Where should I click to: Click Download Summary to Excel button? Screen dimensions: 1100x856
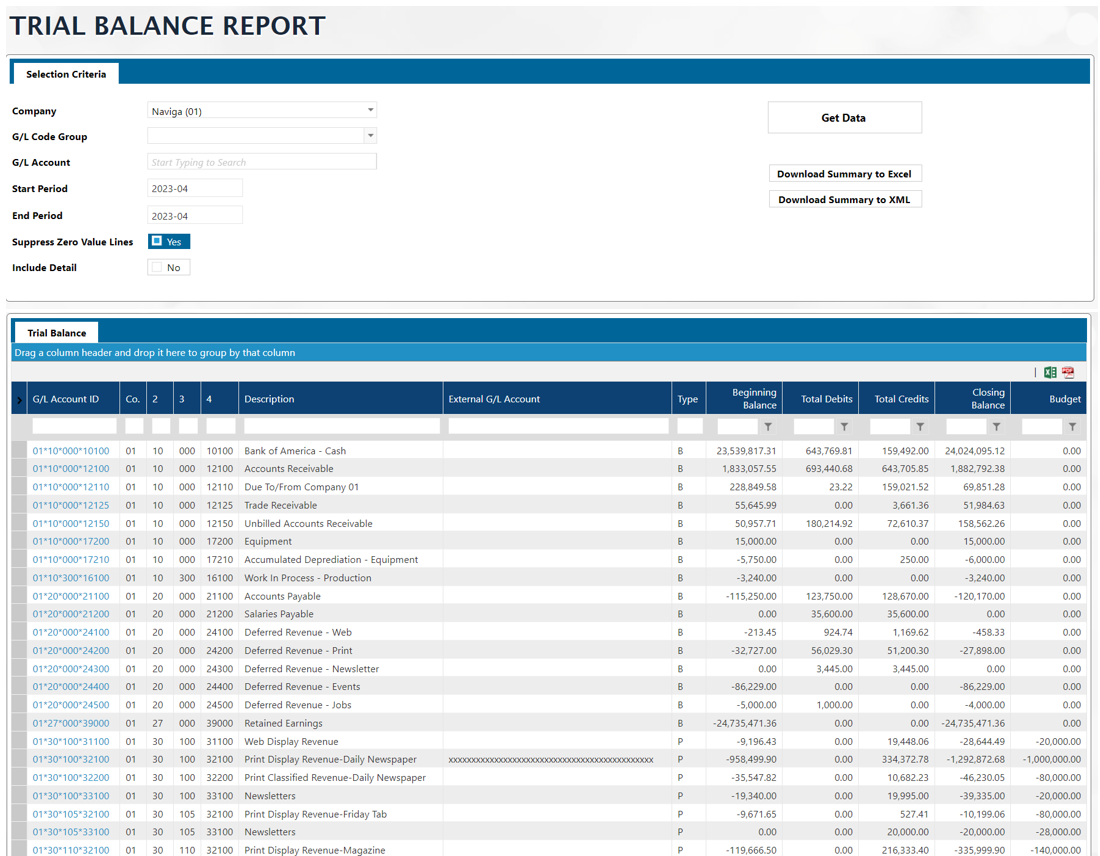tap(844, 174)
